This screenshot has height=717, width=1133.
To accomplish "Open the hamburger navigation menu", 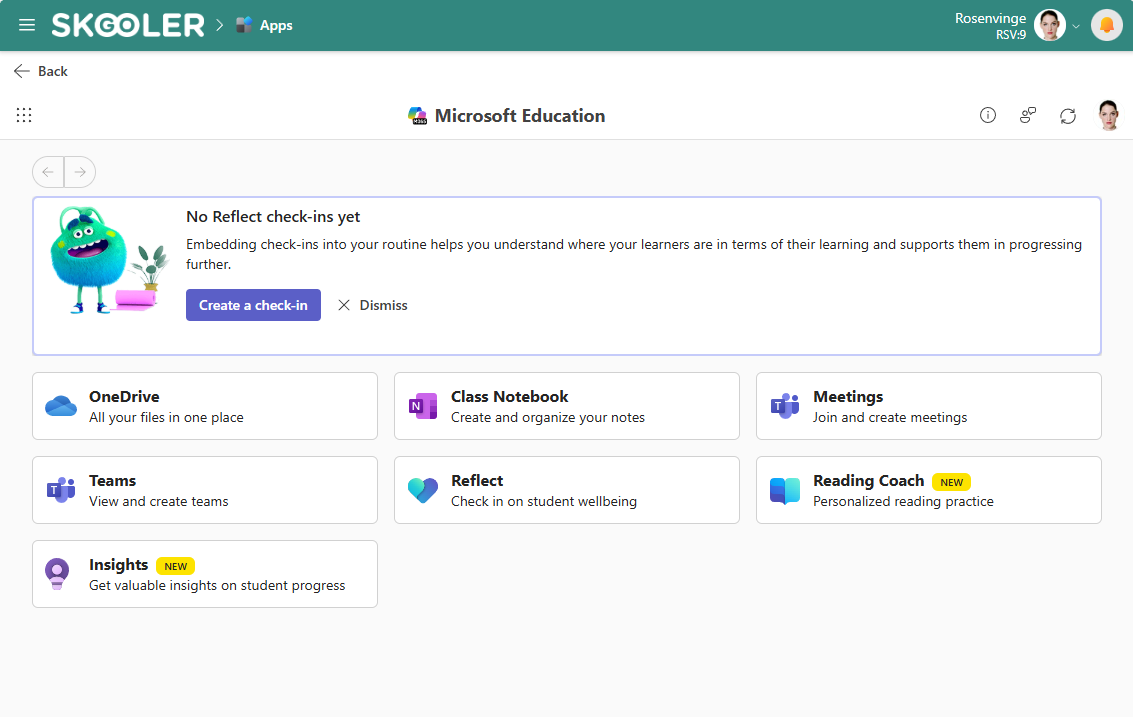I will [x=27, y=25].
